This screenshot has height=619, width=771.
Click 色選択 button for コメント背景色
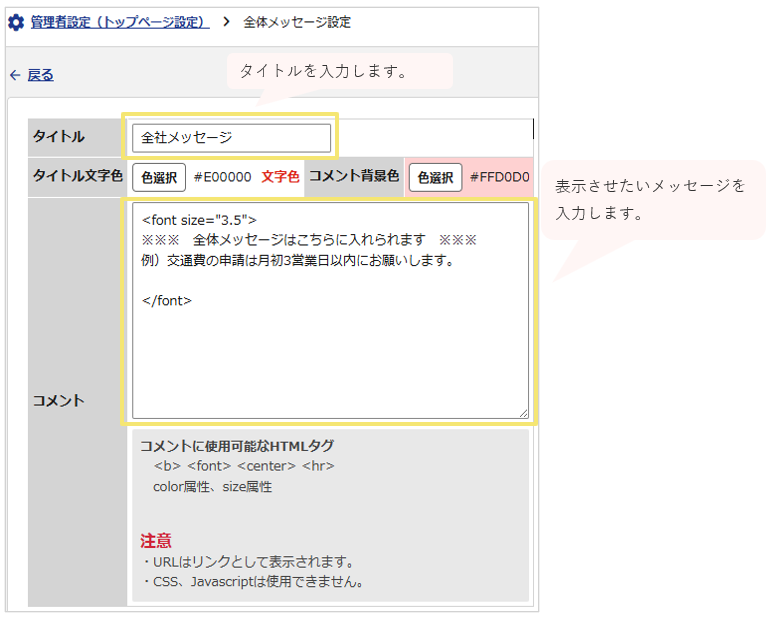(x=435, y=177)
